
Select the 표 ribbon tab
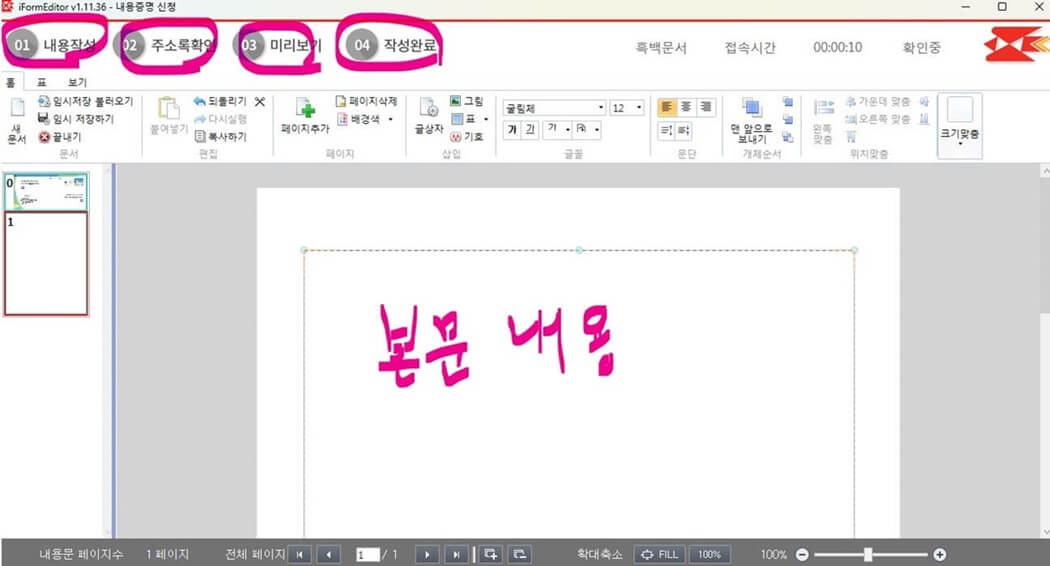(x=42, y=82)
